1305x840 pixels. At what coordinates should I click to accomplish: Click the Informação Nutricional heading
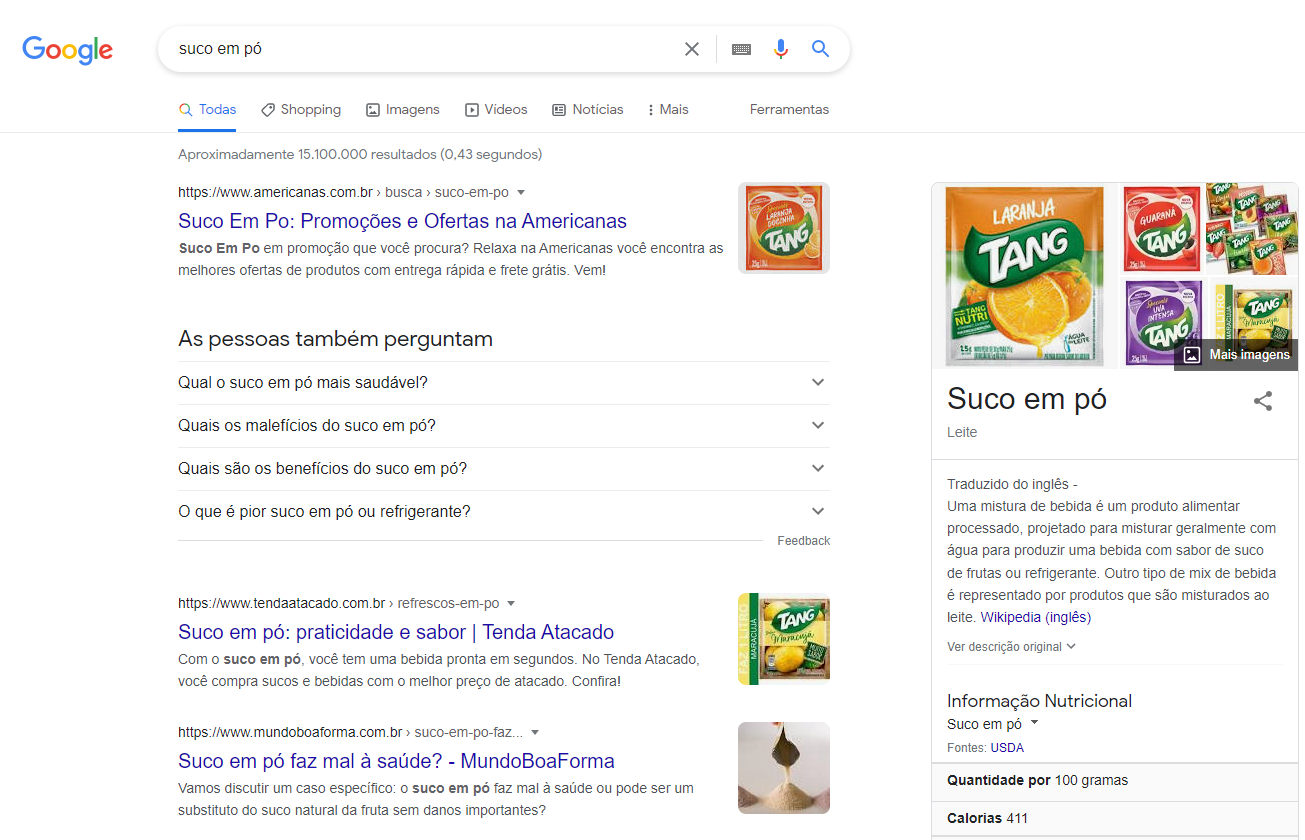1039,701
